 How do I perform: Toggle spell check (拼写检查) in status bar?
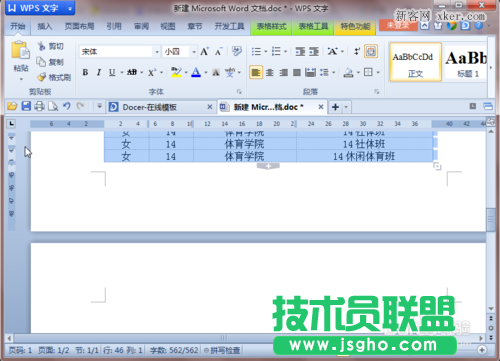click(x=222, y=350)
